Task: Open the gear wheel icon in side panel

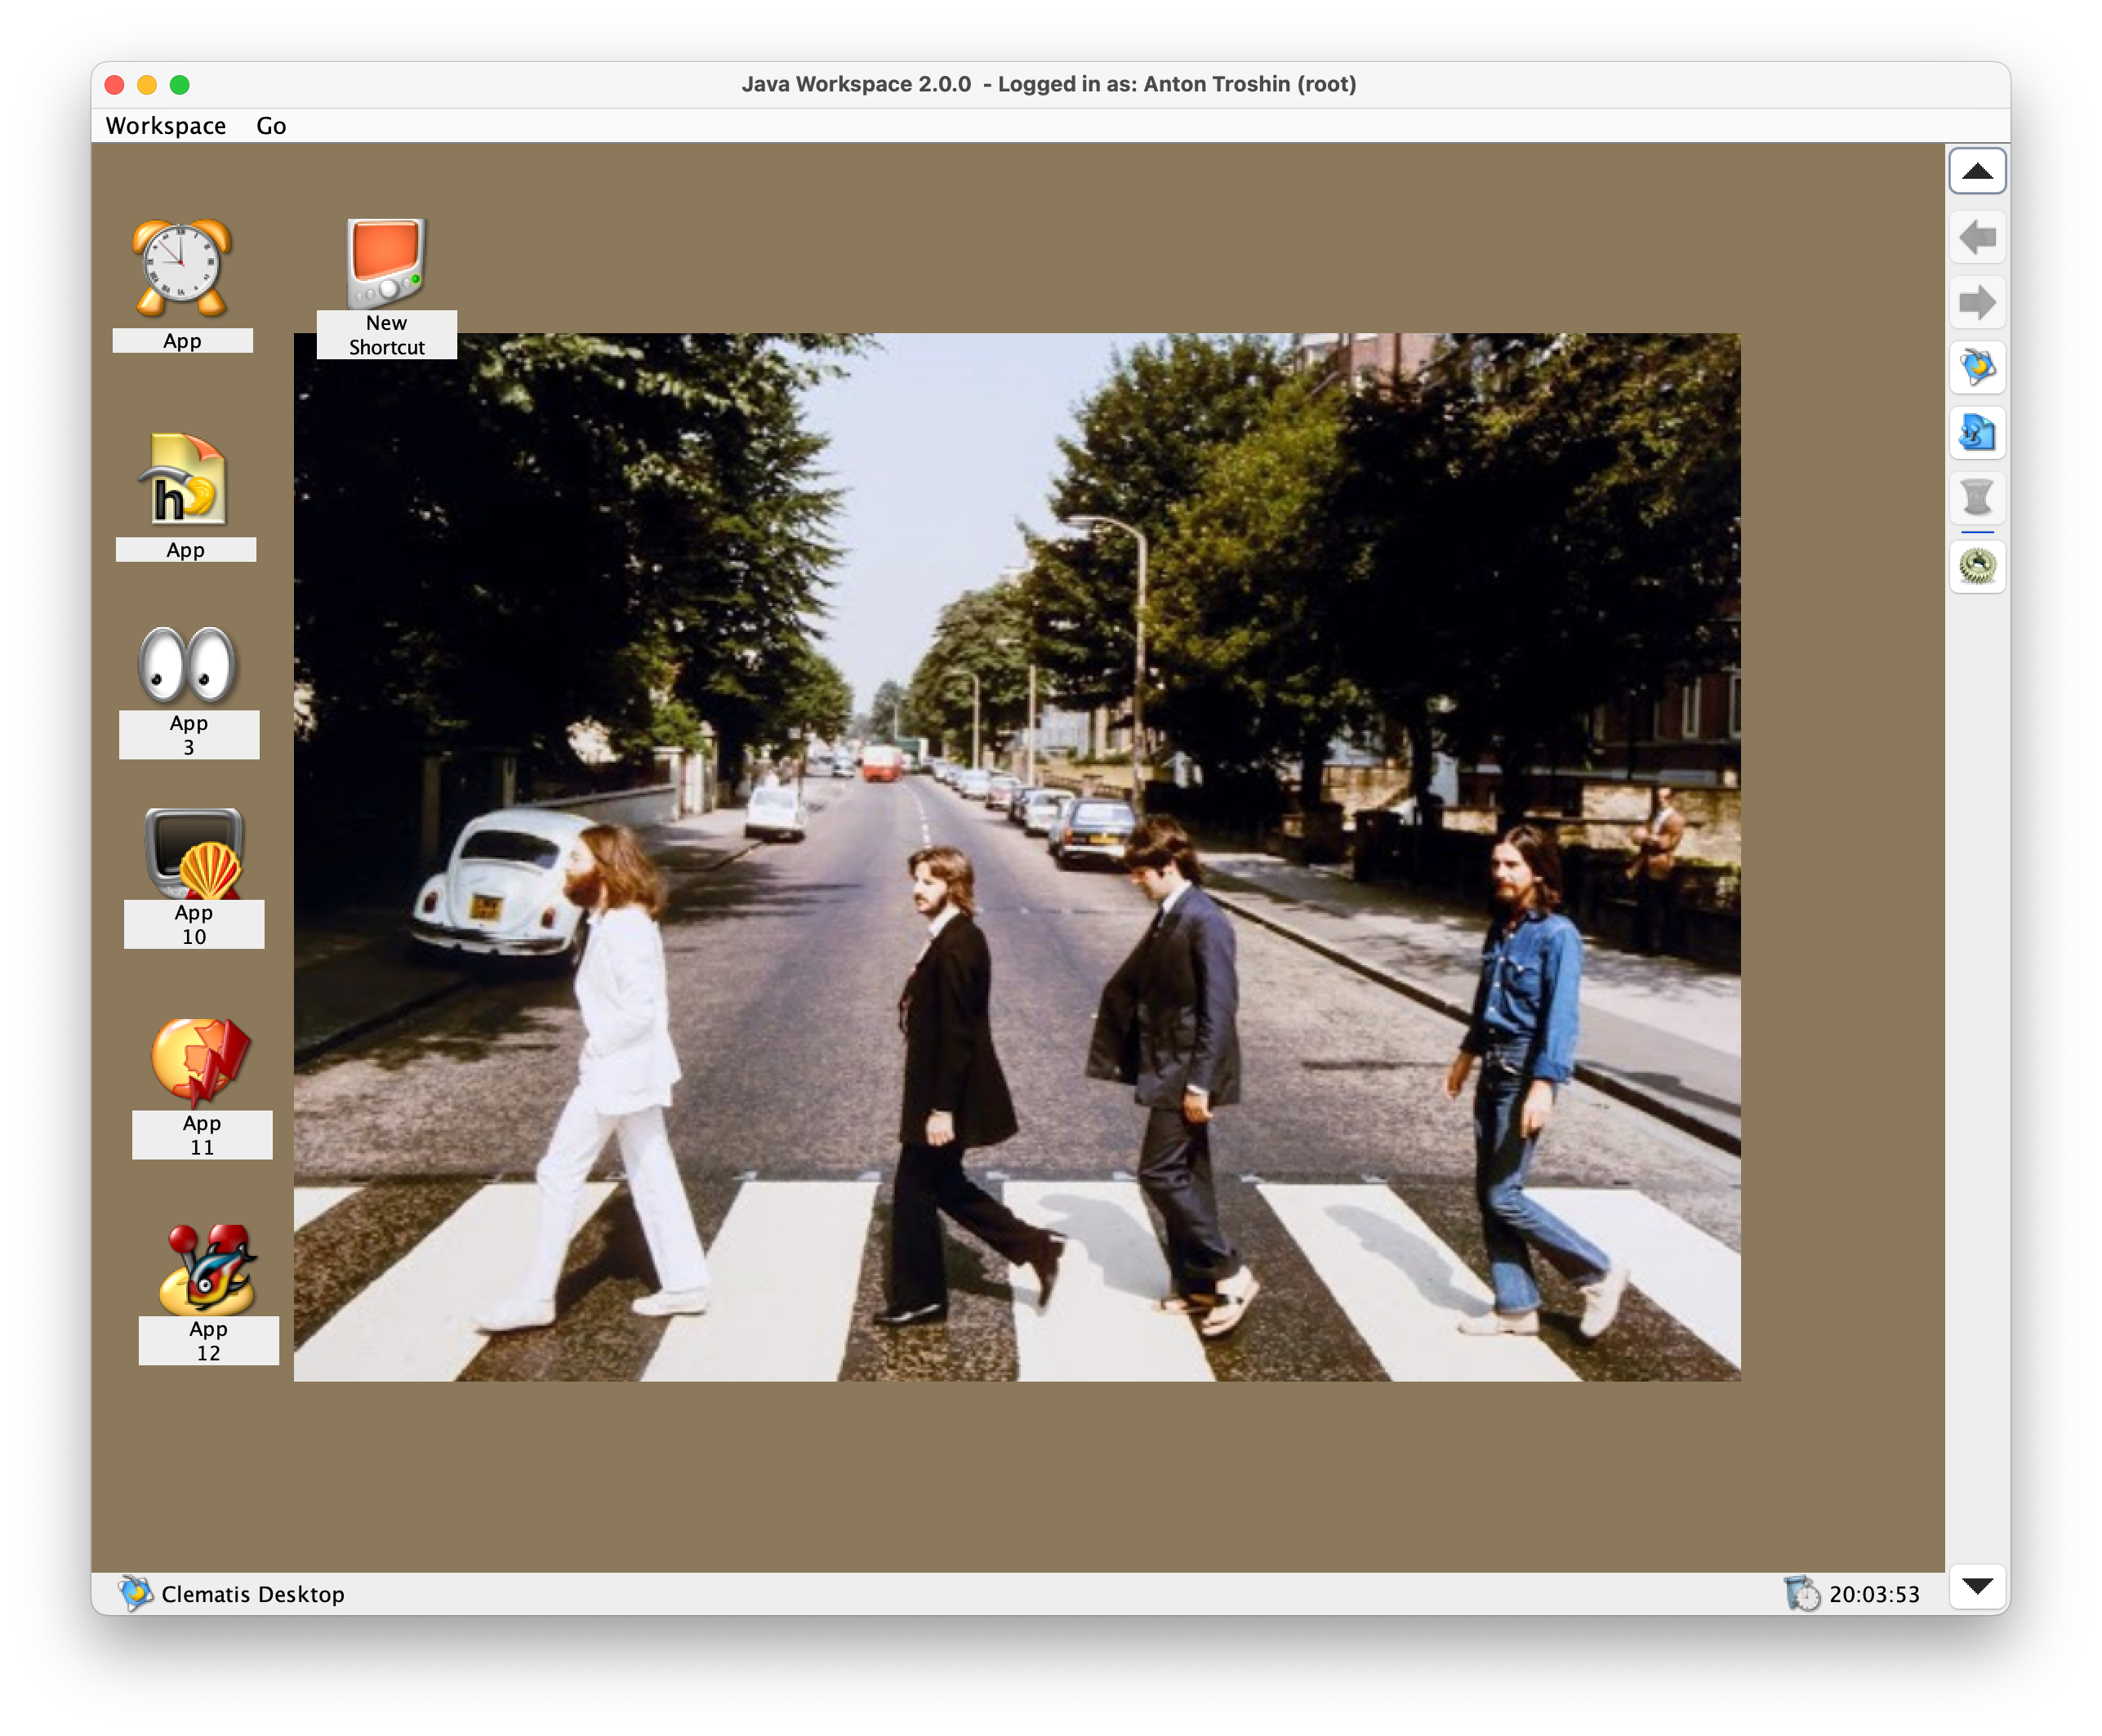Action: click(x=1976, y=567)
